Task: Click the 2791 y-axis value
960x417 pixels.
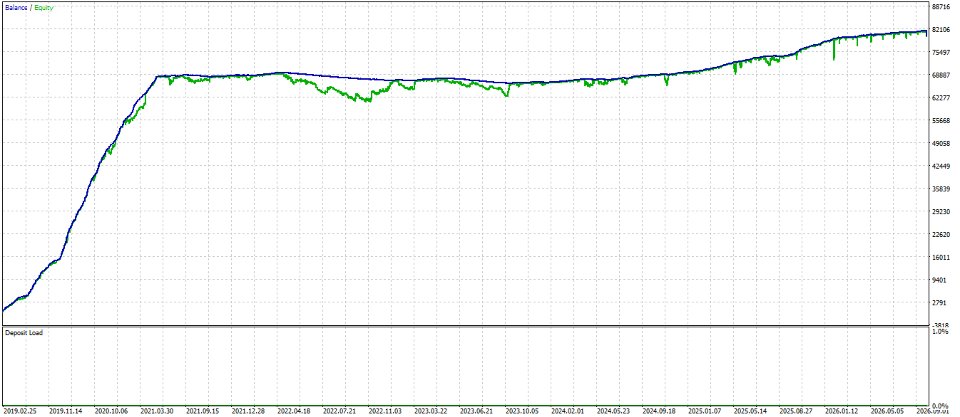Action: tap(938, 302)
